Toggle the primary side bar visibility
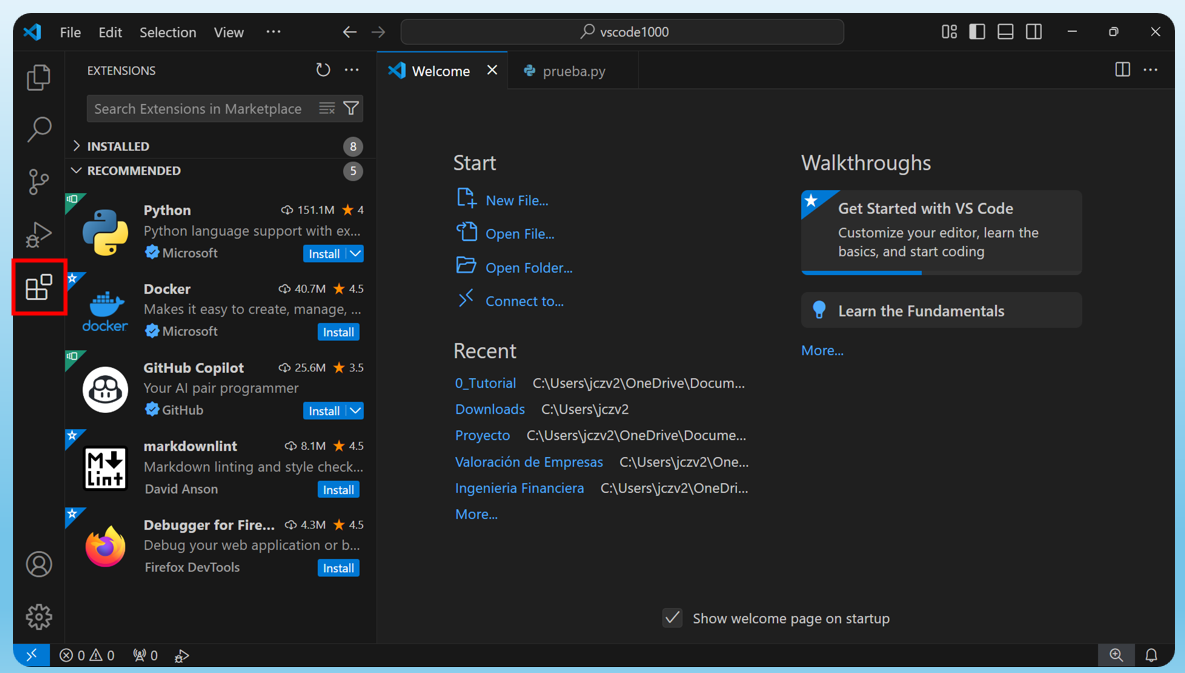Viewport: 1185px width, 673px height. tap(977, 32)
